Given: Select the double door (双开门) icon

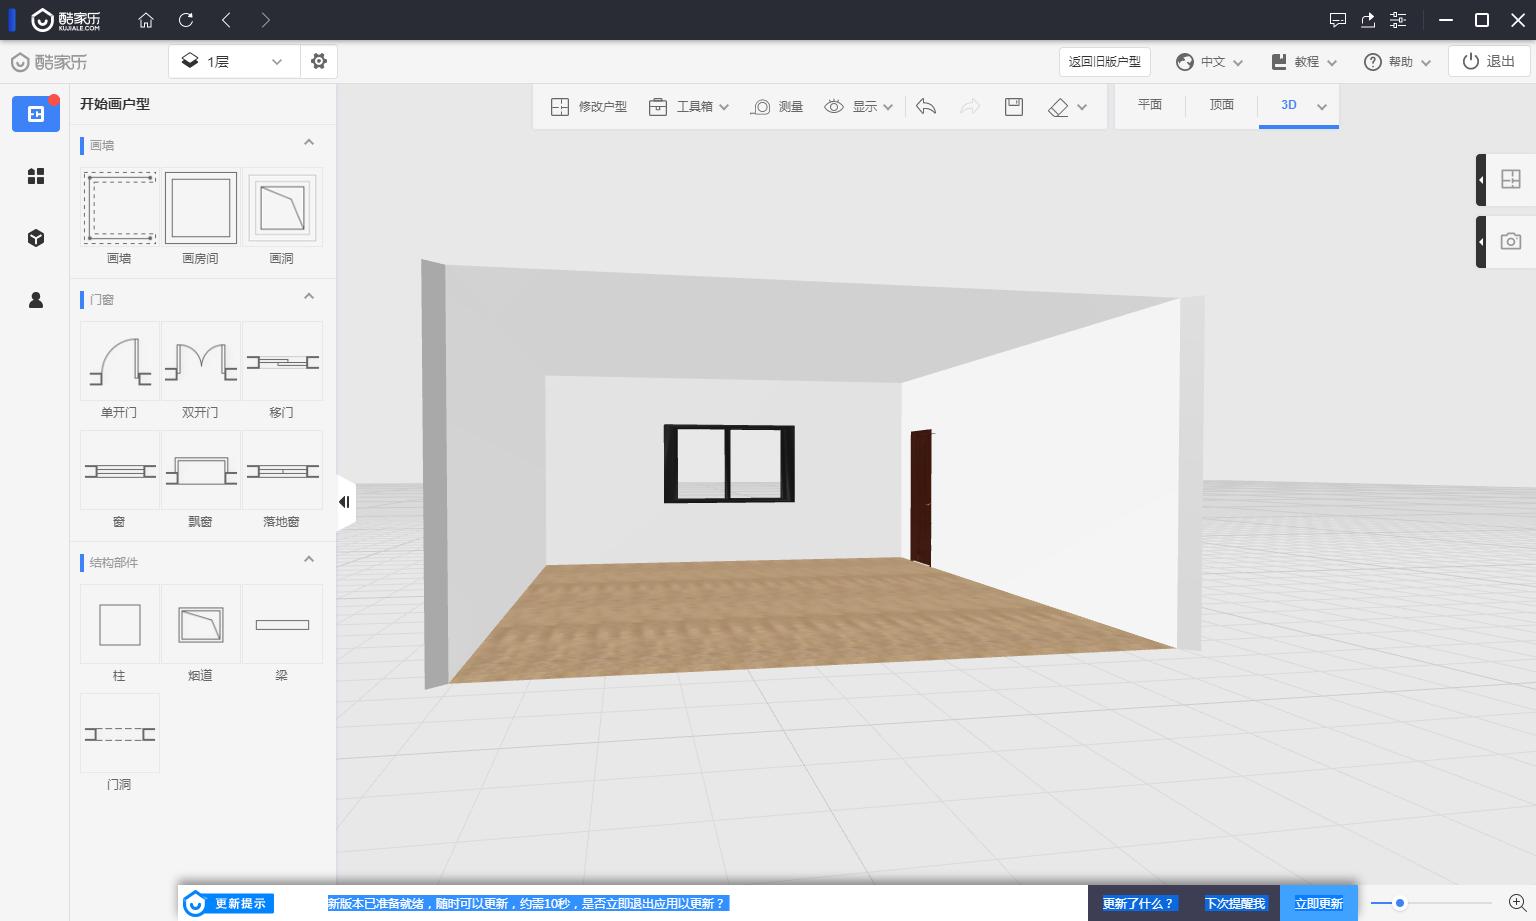Looking at the screenshot, I should [x=200, y=362].
